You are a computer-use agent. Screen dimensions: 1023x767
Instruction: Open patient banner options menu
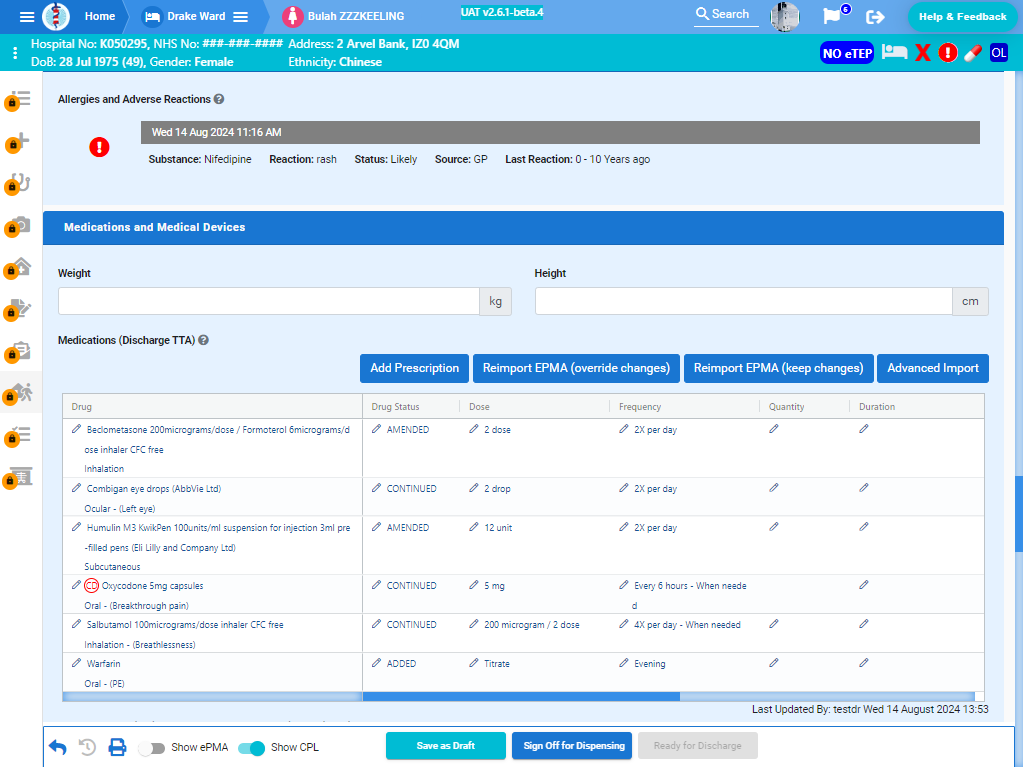15,53
